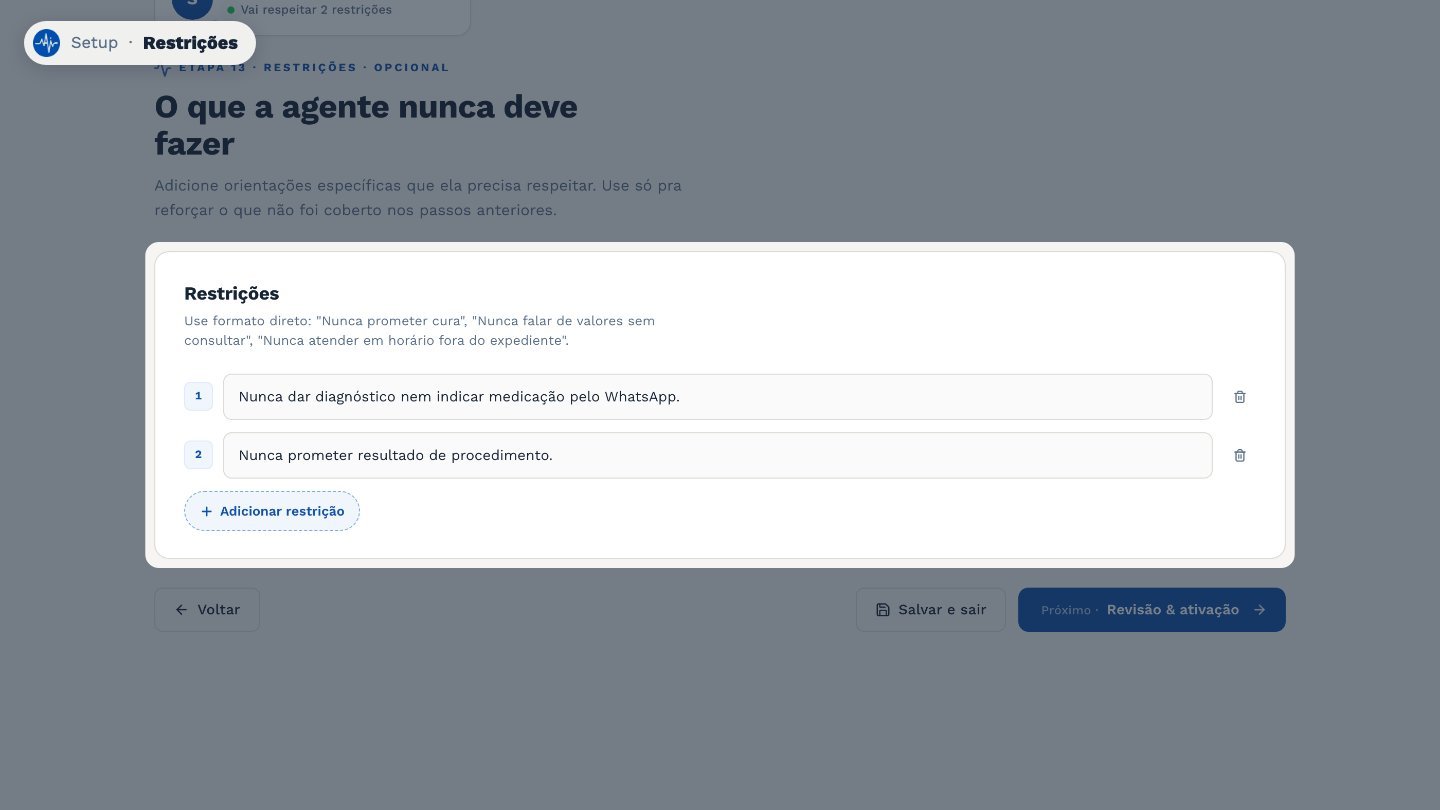Go back with the Voltar button
This screenshot has height=810, width=1440.
207,610
